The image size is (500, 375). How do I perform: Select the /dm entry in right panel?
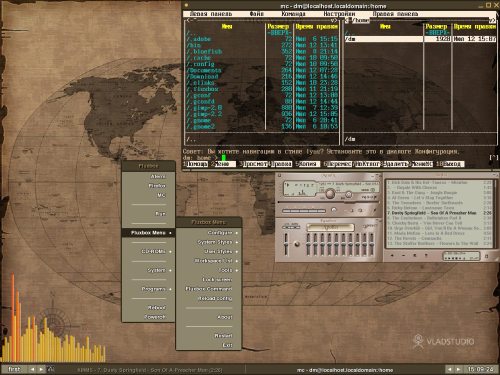pos(420,39)
